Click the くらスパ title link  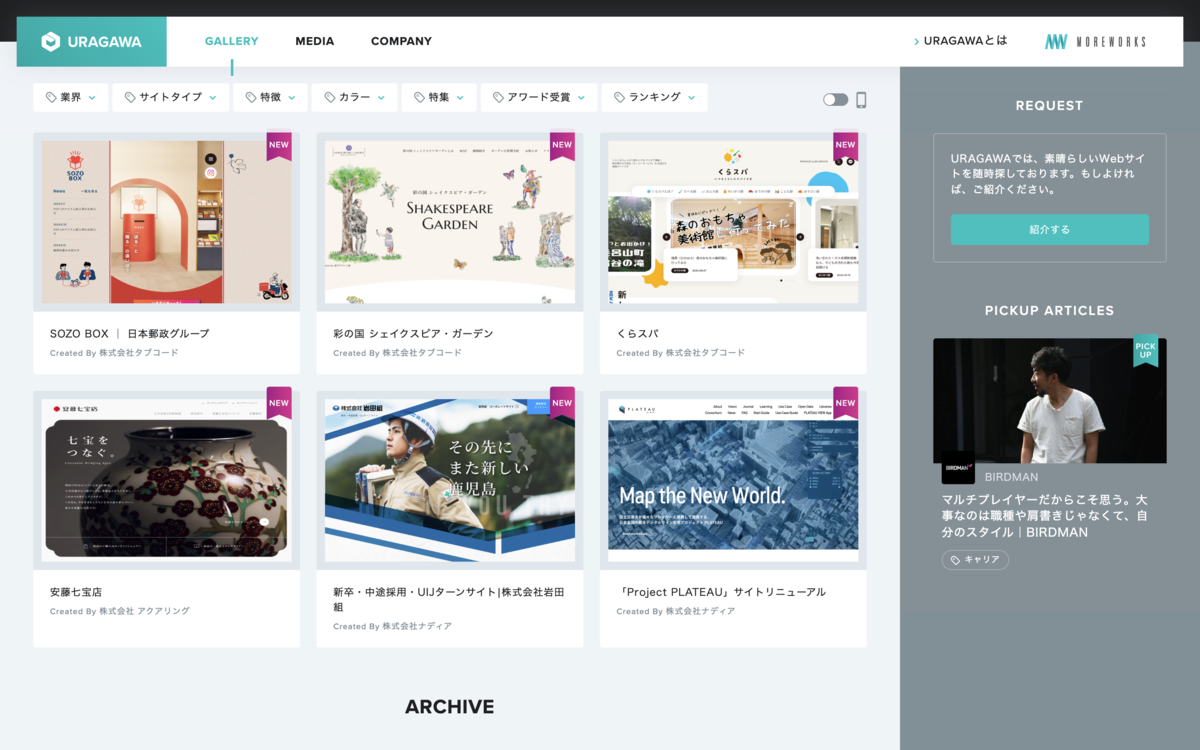[638, 333]
